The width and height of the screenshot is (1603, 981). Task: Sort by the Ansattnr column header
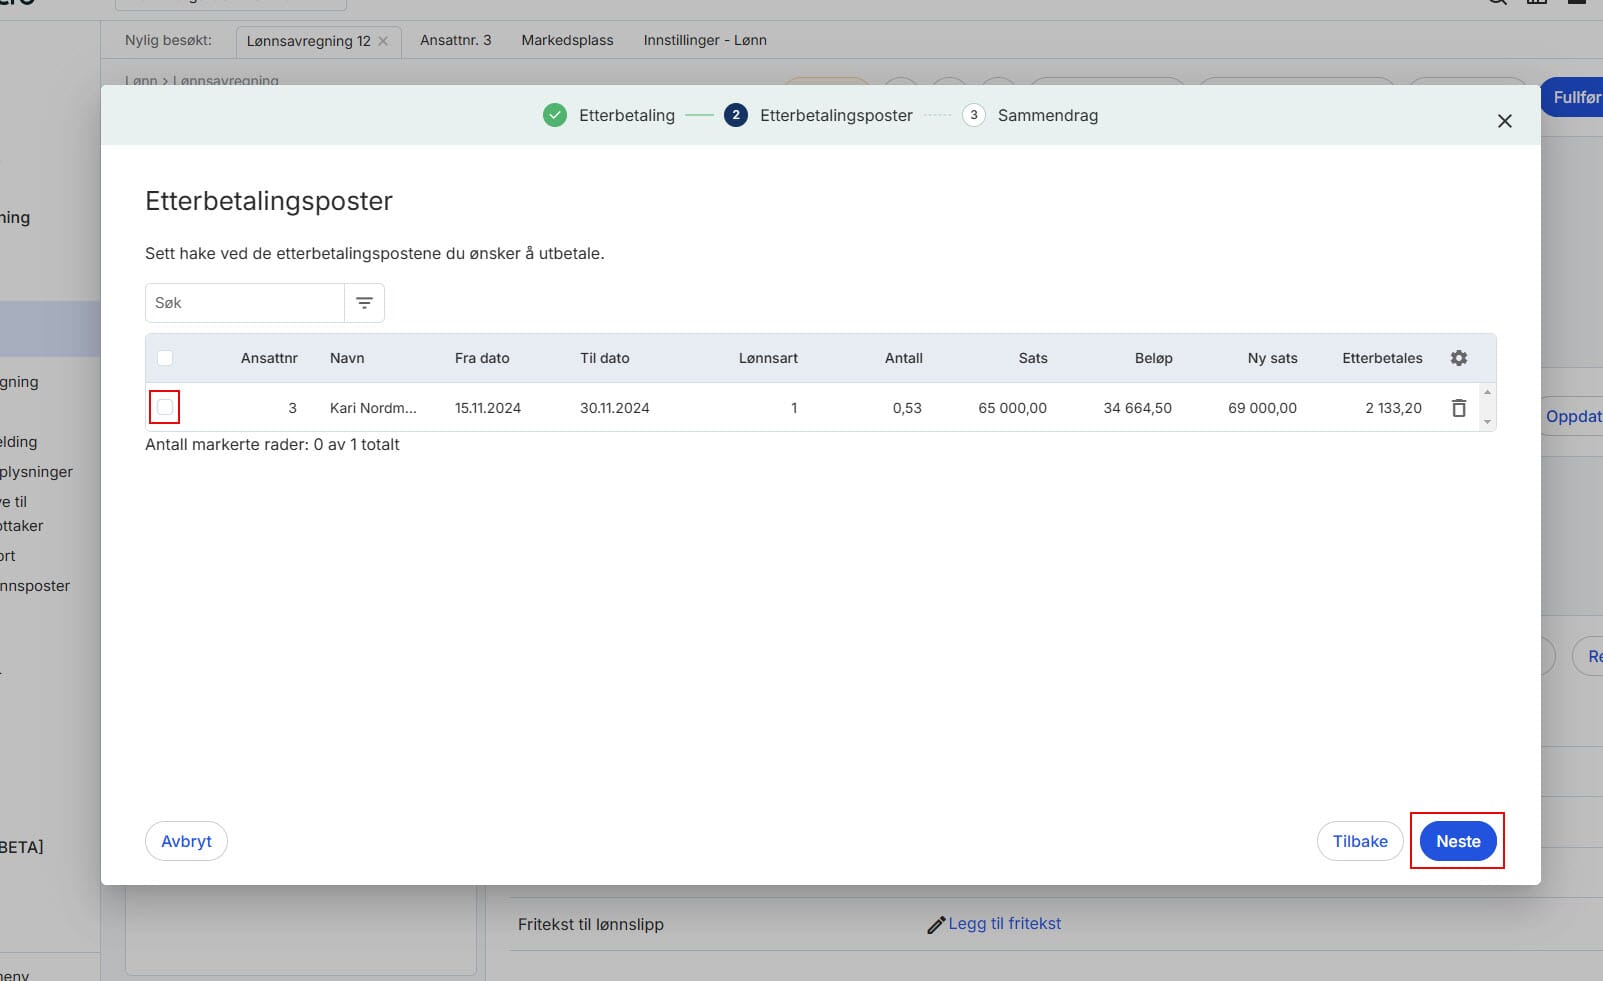269,358
